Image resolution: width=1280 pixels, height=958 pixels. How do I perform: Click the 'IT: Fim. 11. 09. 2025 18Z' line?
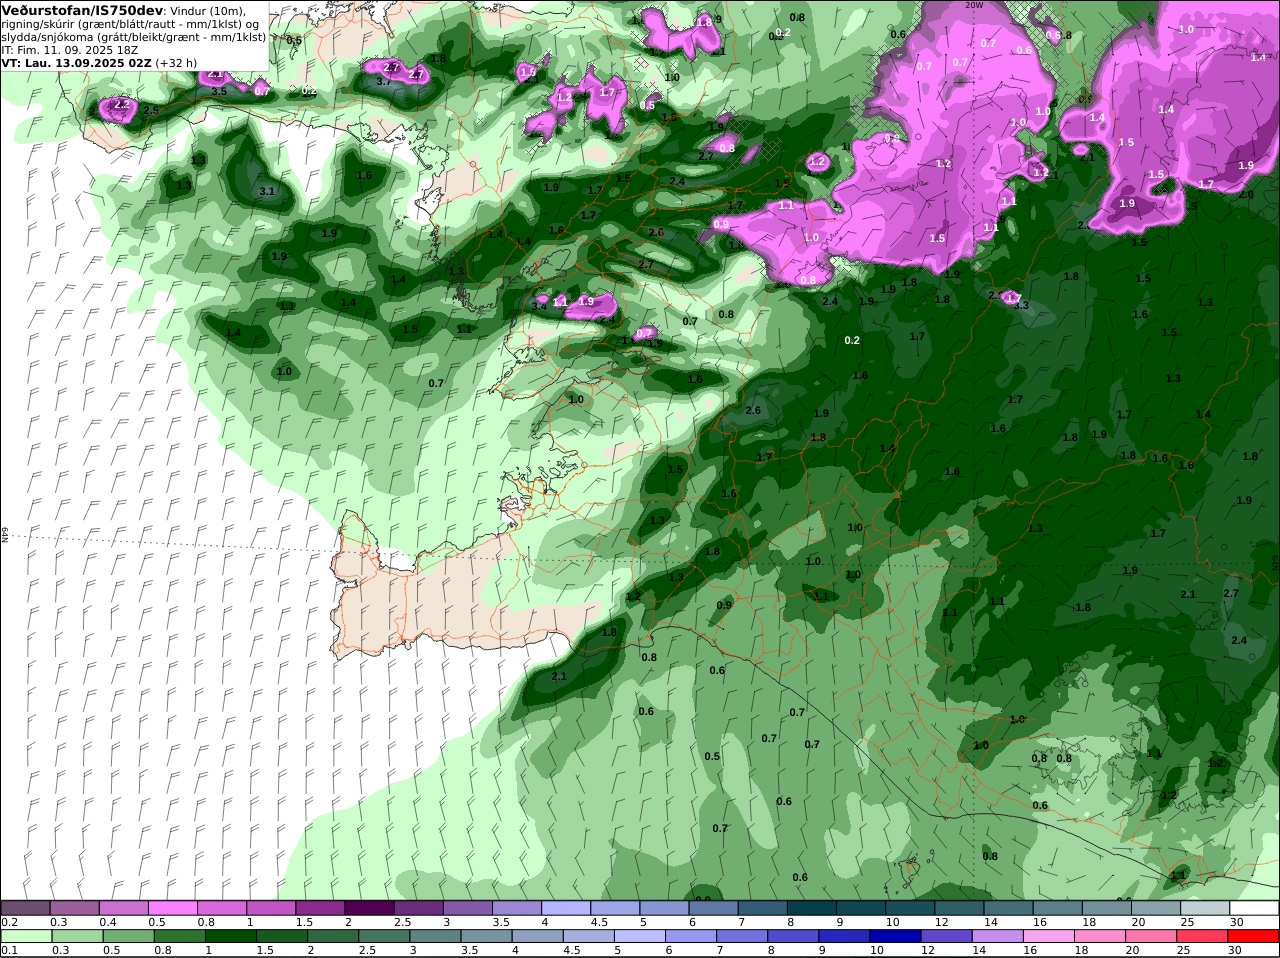(69, 49)
